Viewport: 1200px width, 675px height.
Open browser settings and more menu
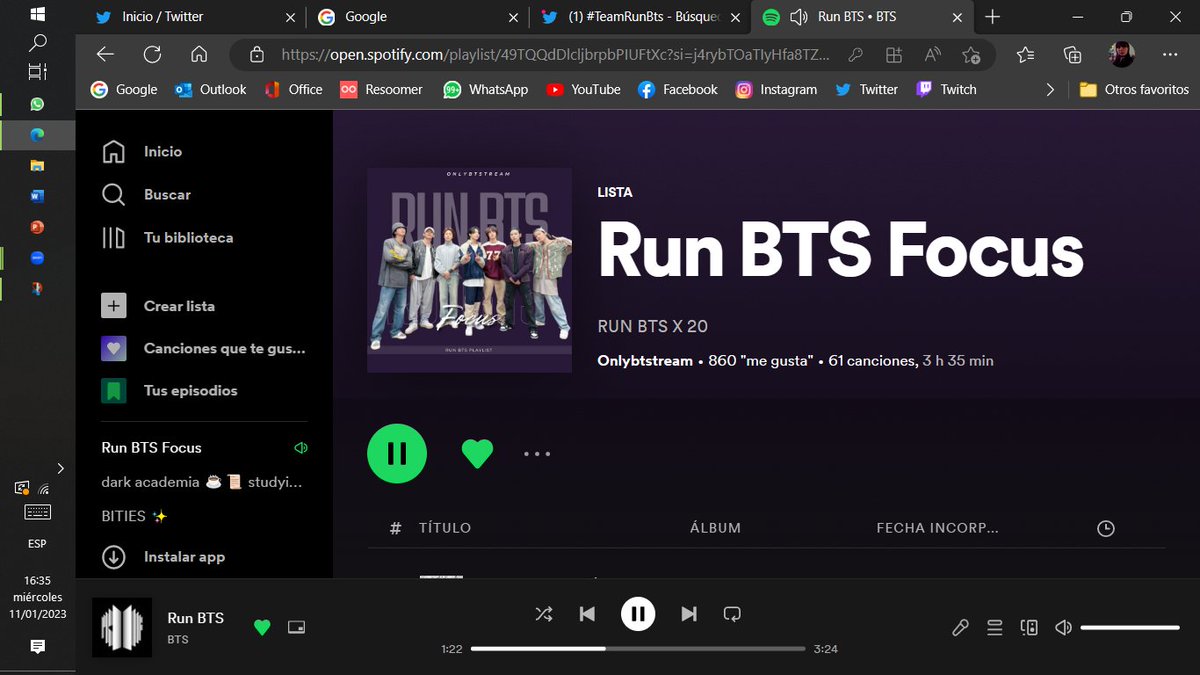(1169, 55)
